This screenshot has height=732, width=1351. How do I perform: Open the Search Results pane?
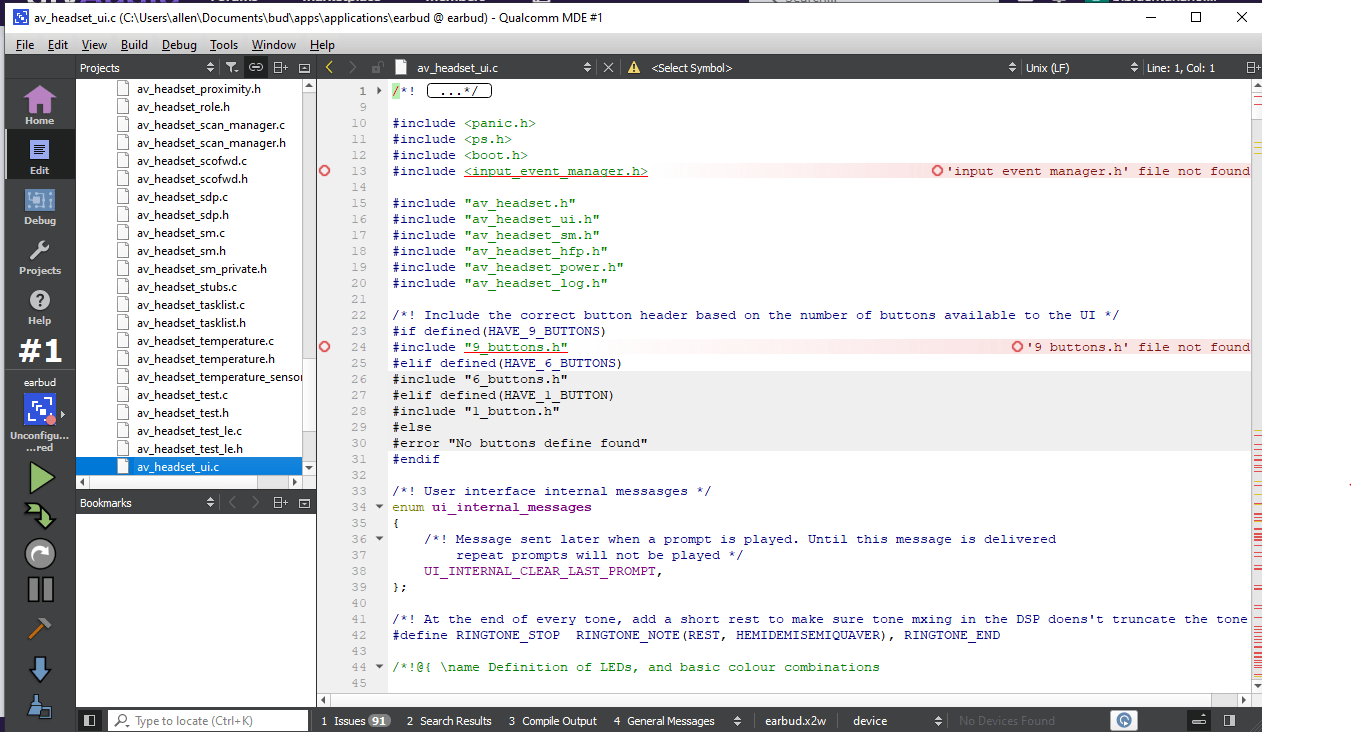tap(449, 720)
